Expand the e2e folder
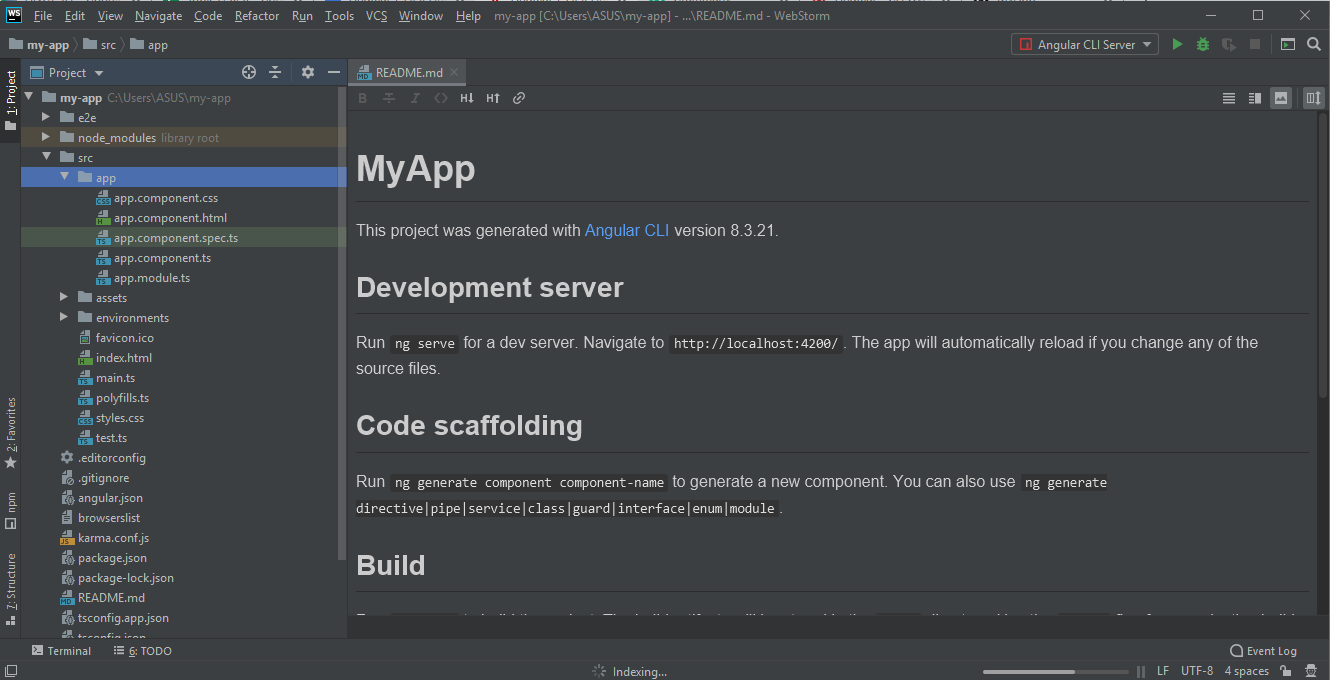The width and height of the screenshot is (1330, 680). [x=46, y=118]
